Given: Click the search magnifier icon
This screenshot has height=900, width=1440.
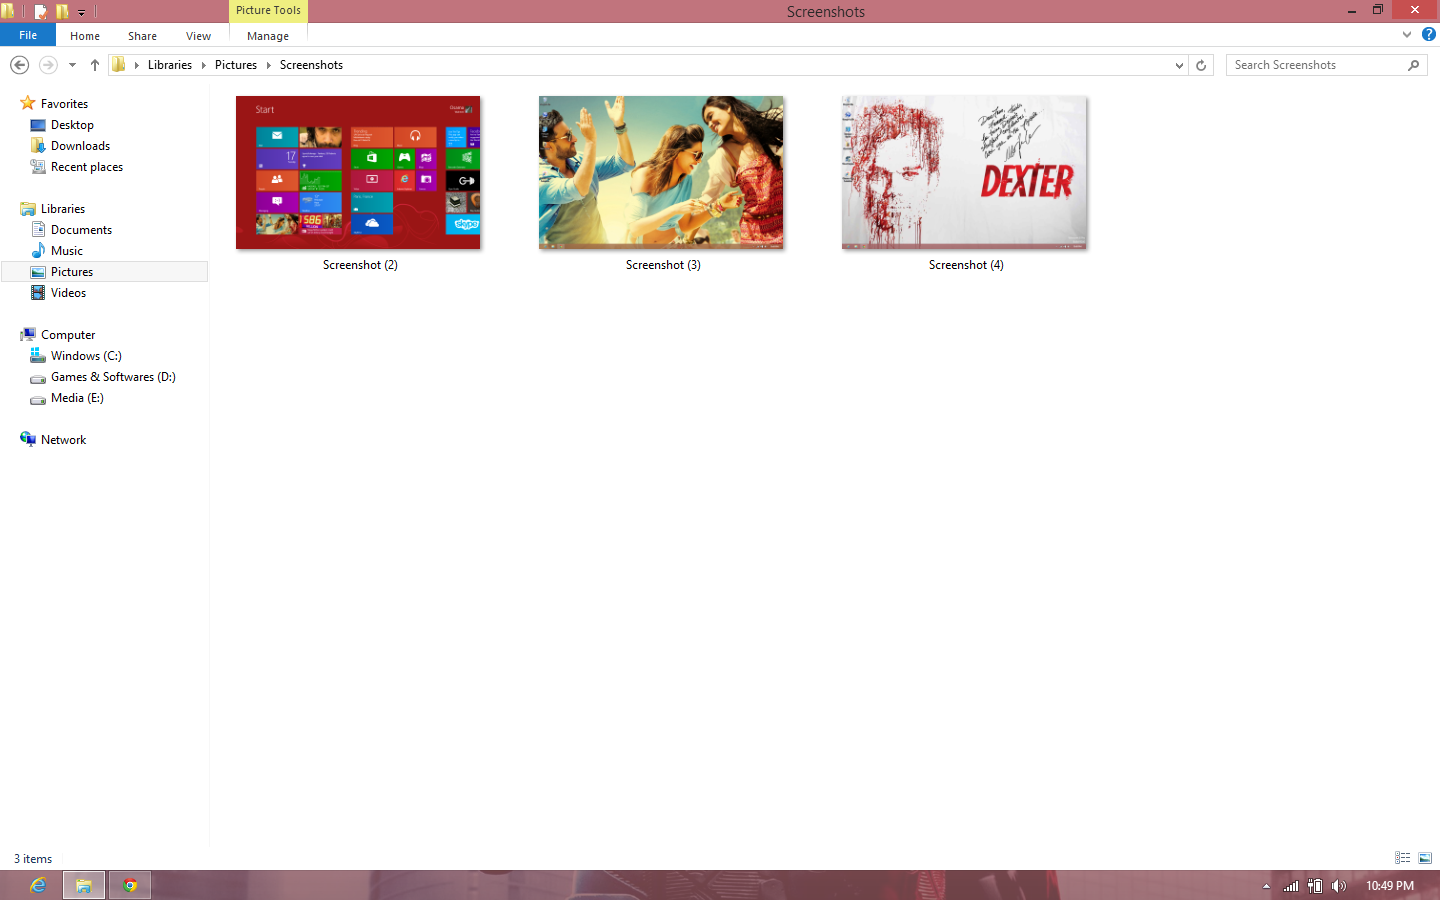Looking at the screenshot, I should coord(1413,65).
